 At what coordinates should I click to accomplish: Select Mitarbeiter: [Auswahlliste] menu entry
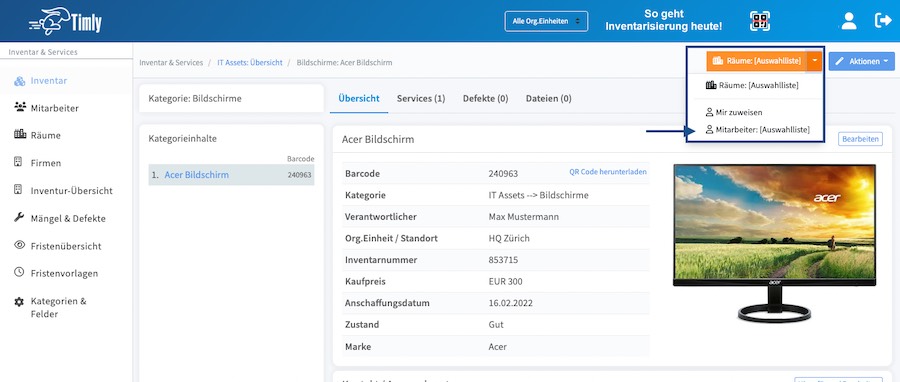pyautogui.click(x=758, y=130)
